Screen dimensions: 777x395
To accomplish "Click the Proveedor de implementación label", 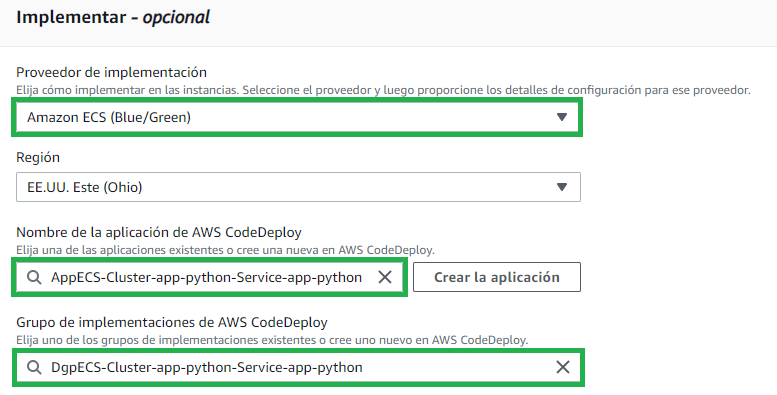I will (x=111, y=72).
